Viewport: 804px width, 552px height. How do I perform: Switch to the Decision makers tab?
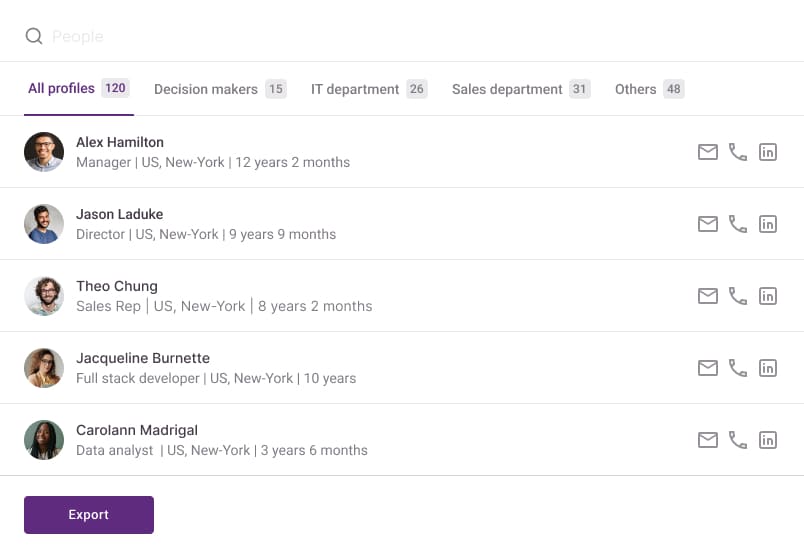tap(220, 89)
